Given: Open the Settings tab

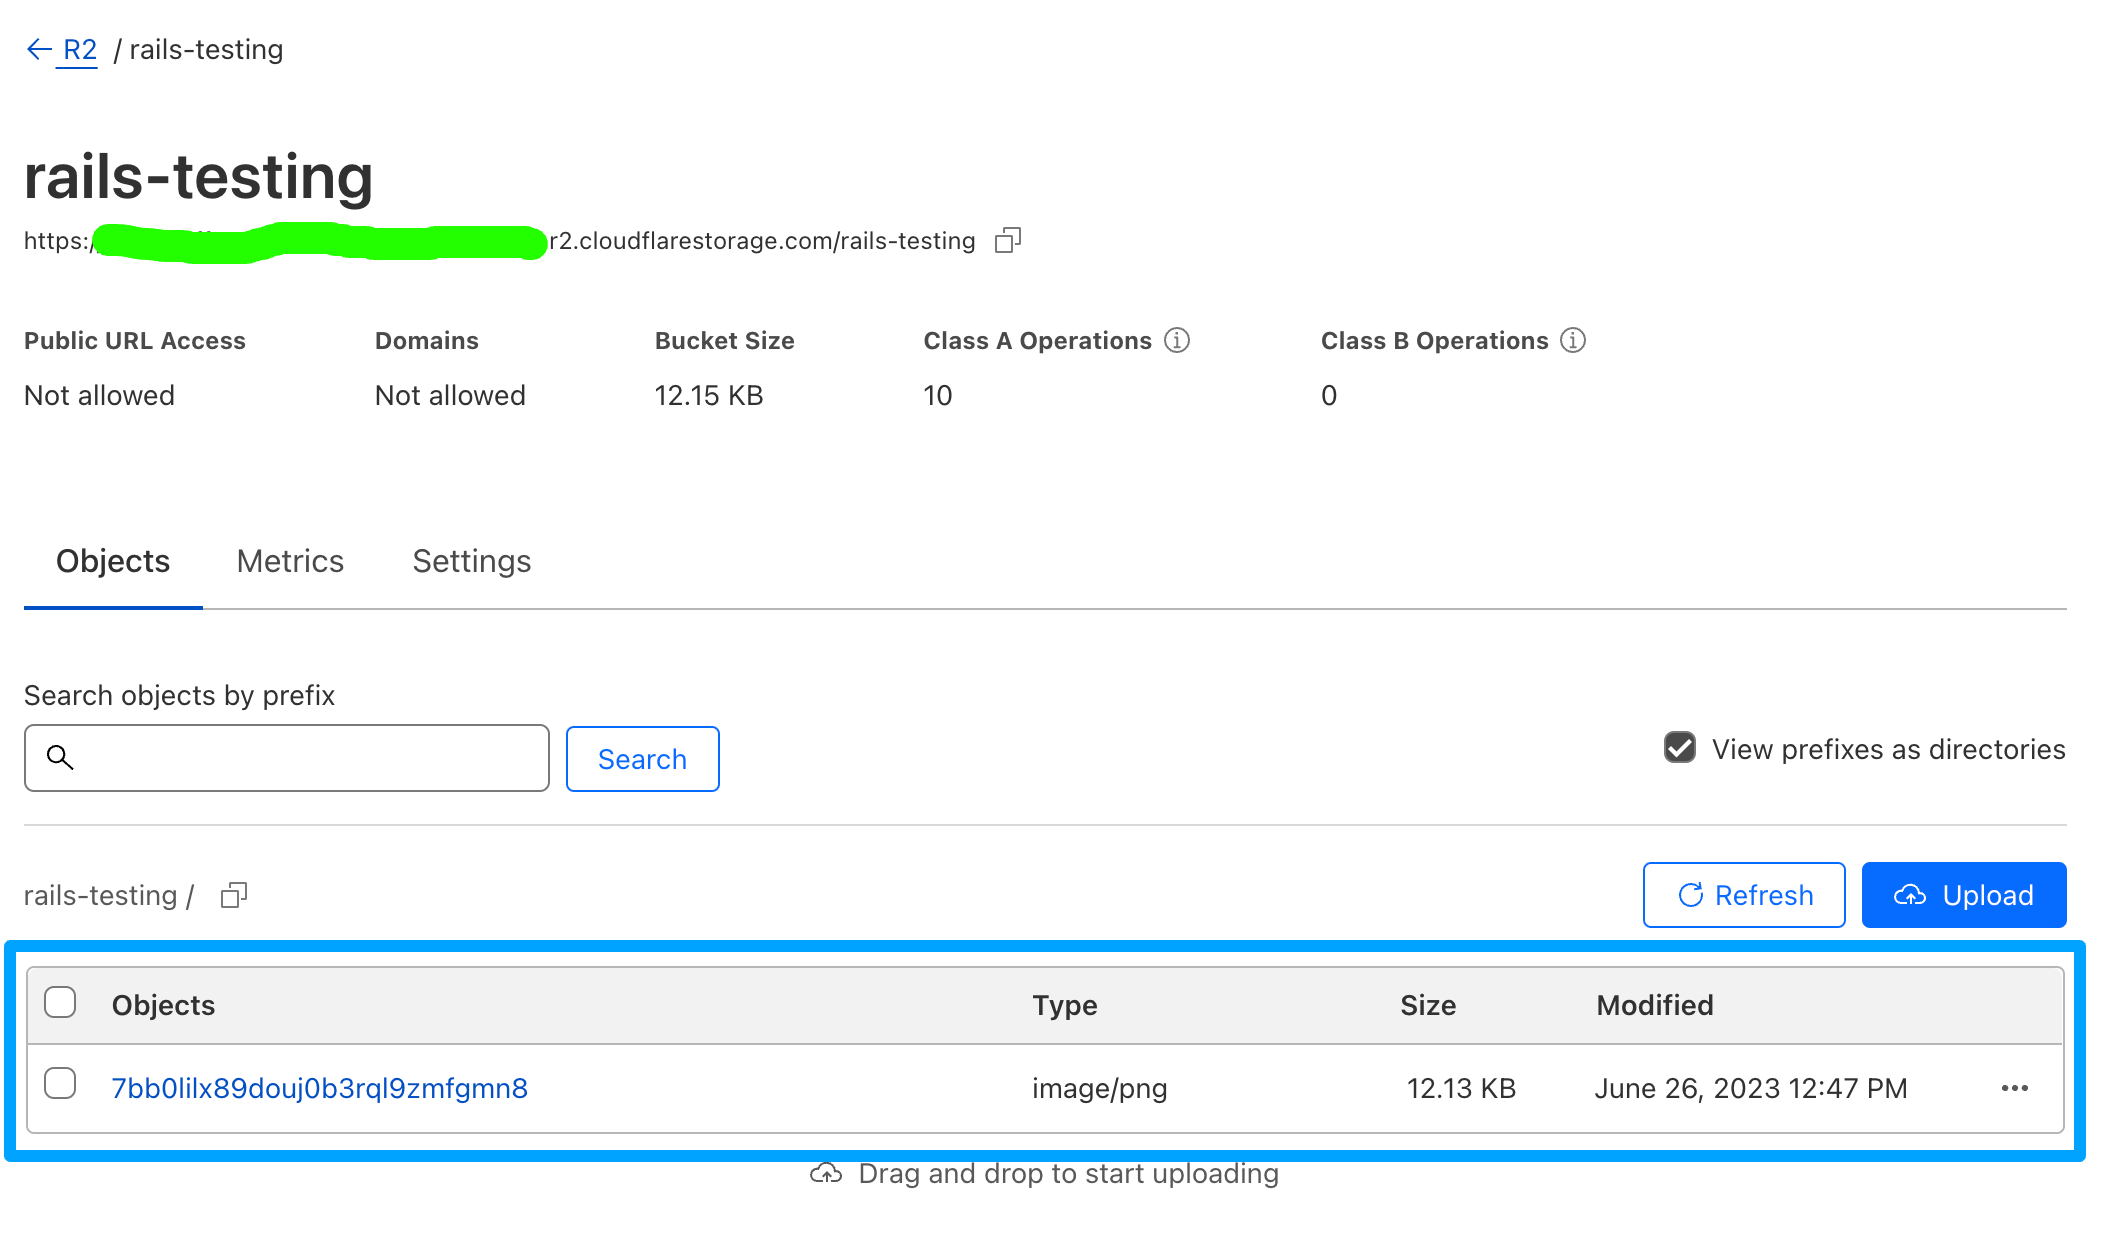Looking at the screenshot, I should [x=472, y=561].
